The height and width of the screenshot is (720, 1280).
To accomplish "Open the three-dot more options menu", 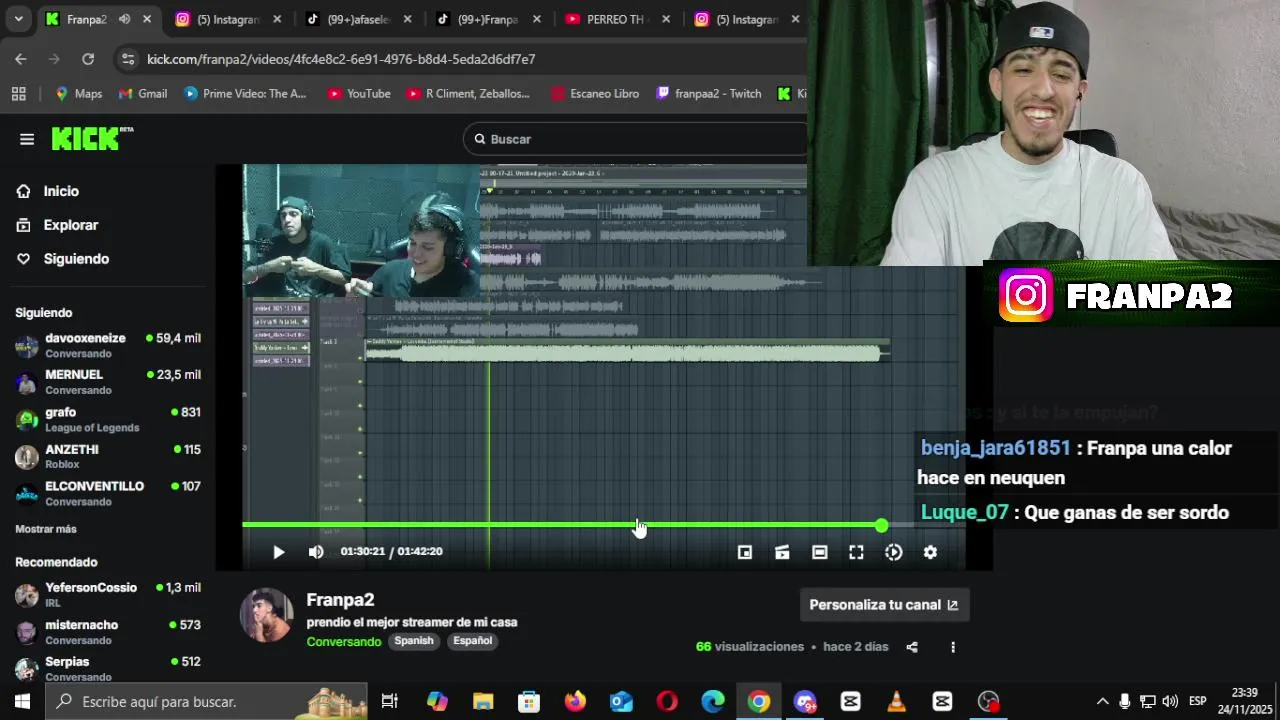I will pyautogui.click(x=952, y=647).
